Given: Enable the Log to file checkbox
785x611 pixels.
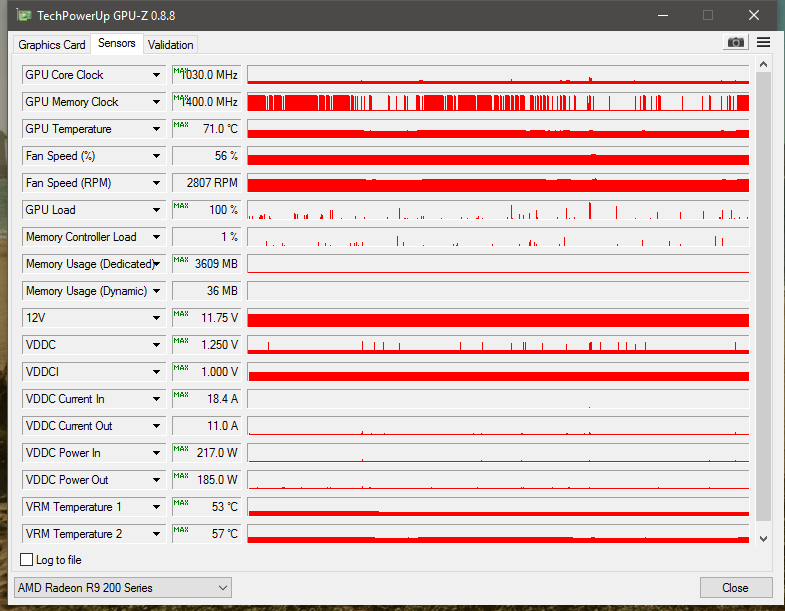Looking at the screenshot, I should point(28,560).
